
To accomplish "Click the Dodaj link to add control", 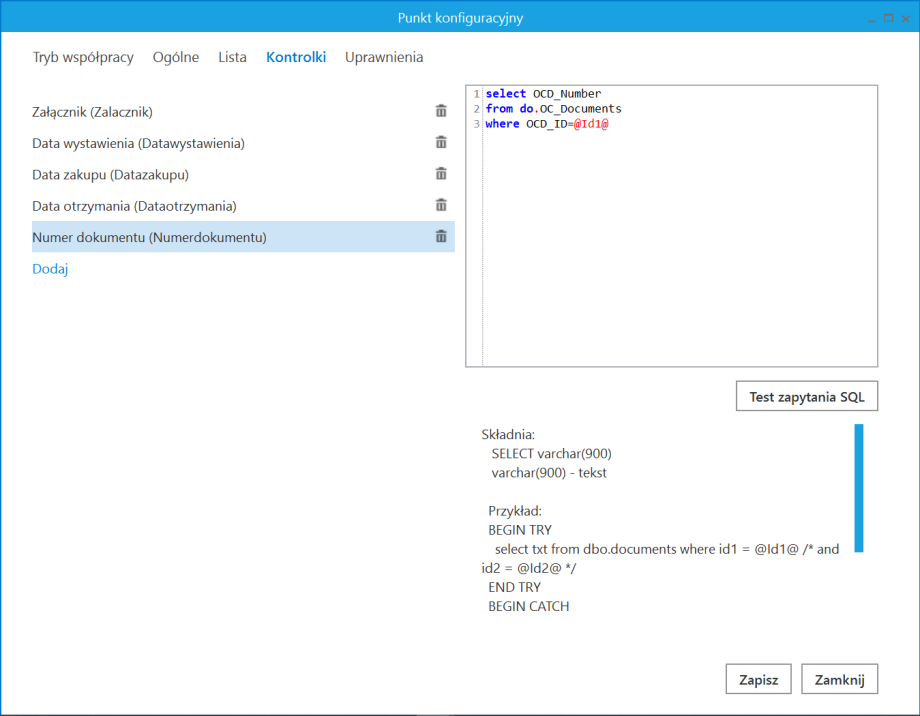I will coord(50,269).
